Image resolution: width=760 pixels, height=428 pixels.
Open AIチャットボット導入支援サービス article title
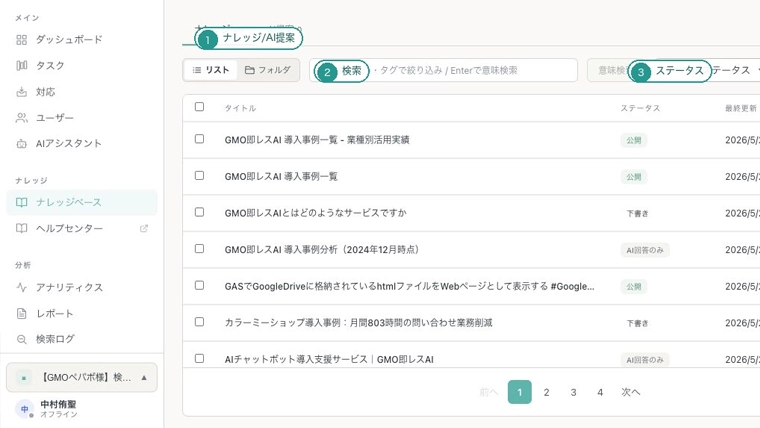pos(329,360)
